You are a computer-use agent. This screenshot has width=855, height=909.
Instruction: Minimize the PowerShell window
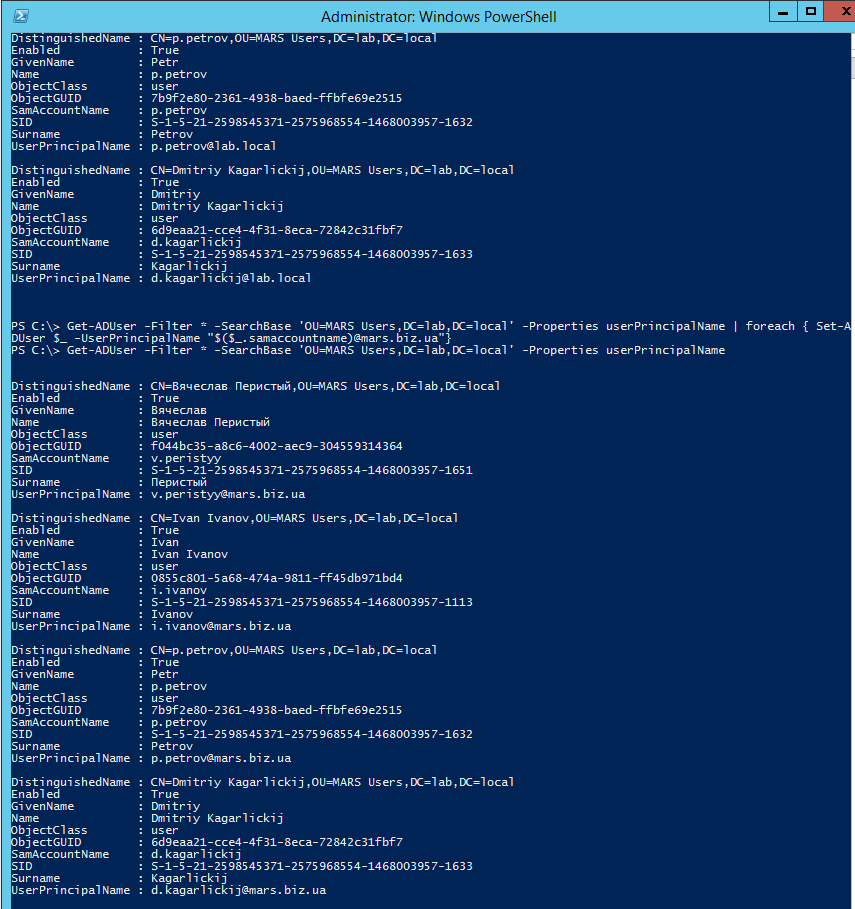pos(785,12)
